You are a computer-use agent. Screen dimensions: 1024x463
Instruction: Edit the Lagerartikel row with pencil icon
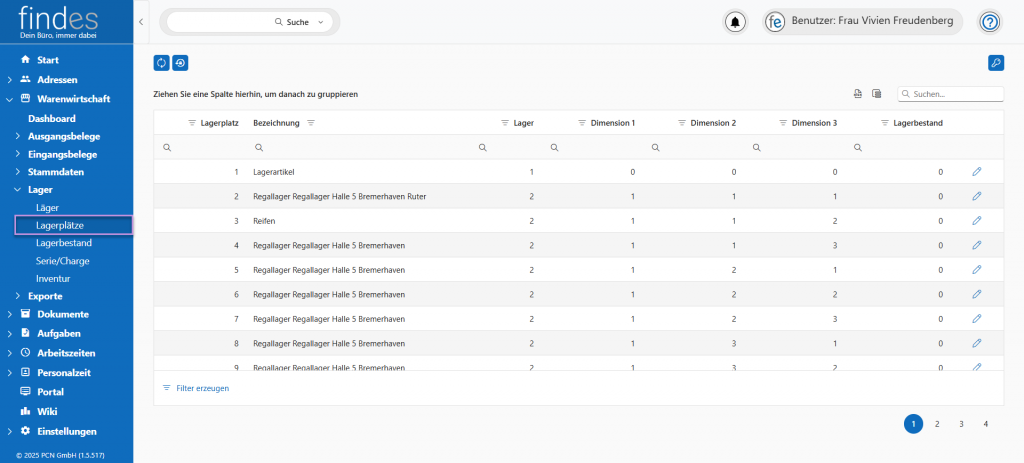click(977, 172)
